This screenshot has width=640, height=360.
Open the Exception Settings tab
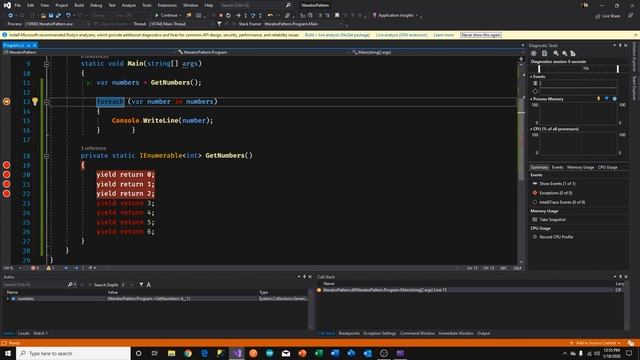point(380,333)
